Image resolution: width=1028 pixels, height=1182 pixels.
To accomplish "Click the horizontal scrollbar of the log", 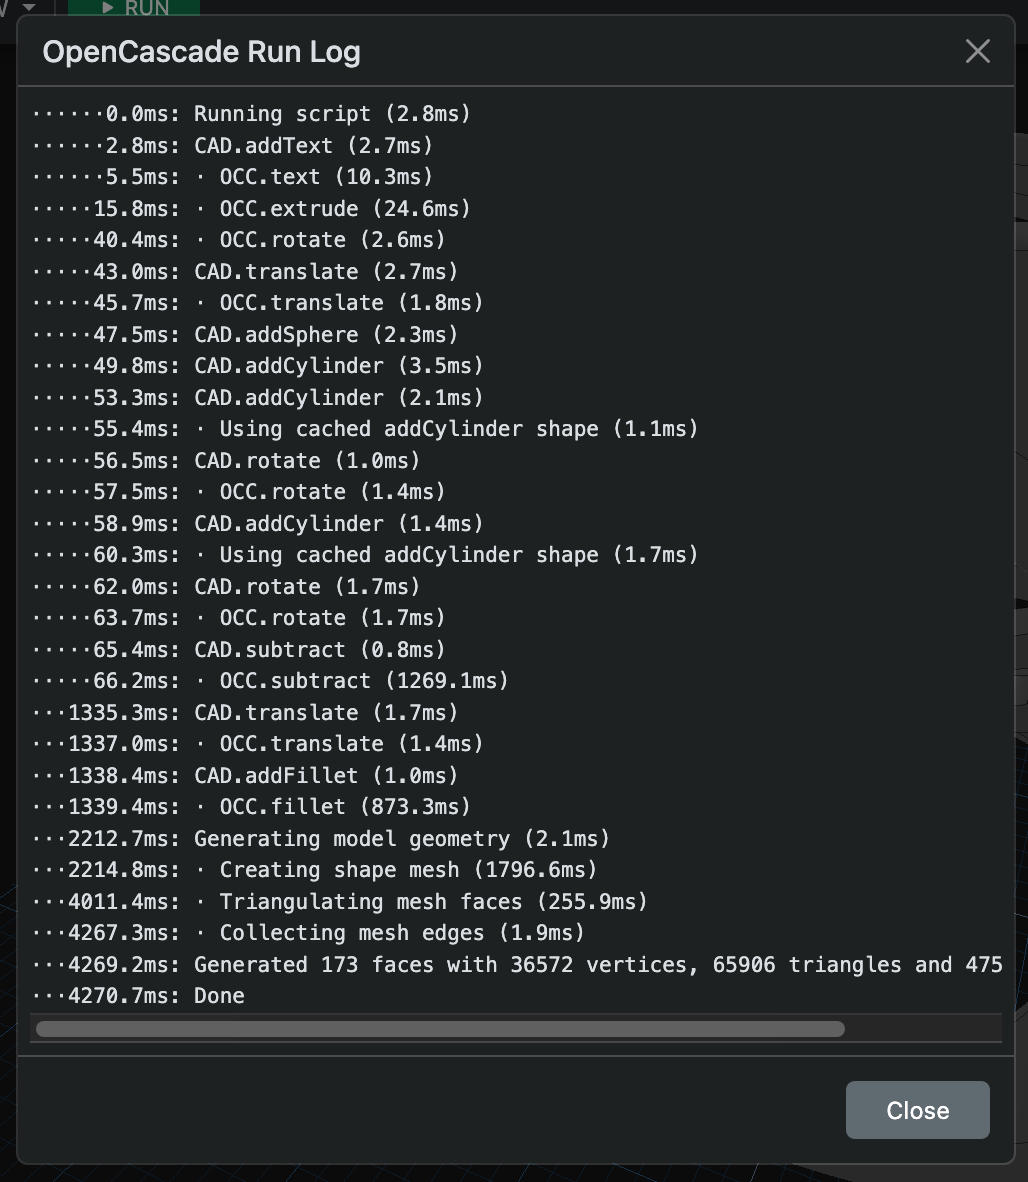I will pyautogui.click(x=440, y=1029).
